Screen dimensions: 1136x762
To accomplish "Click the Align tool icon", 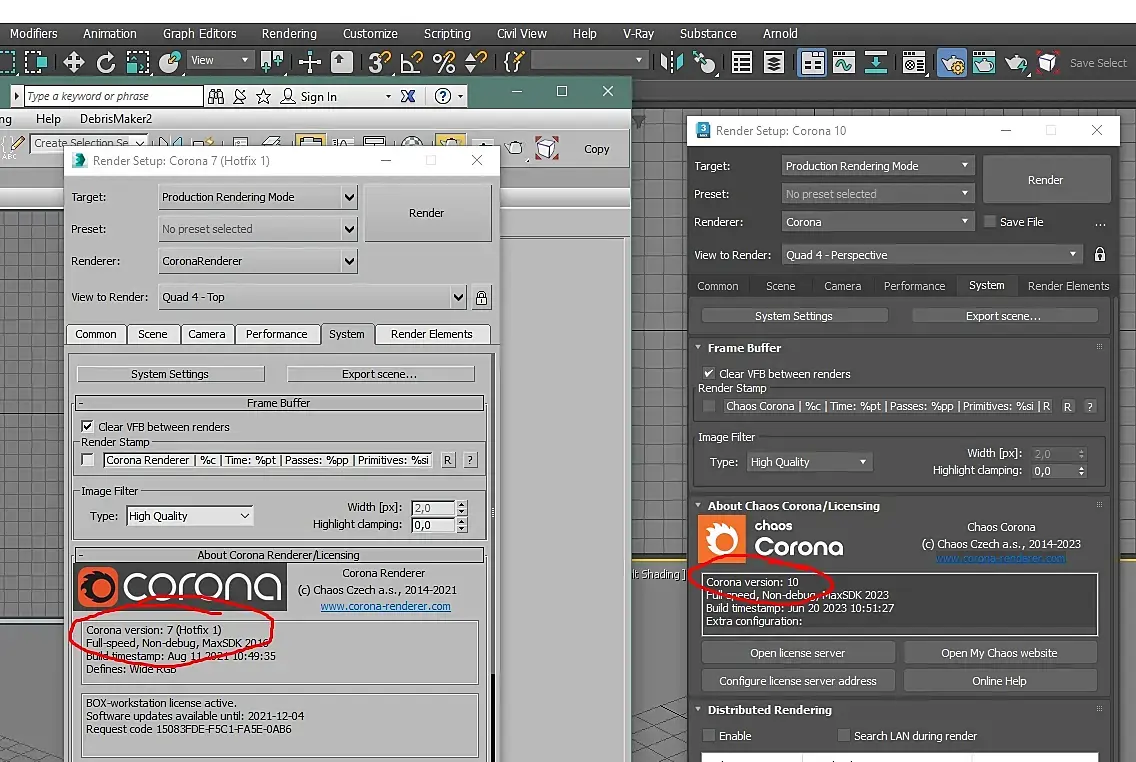I will (x=703, y=62).
